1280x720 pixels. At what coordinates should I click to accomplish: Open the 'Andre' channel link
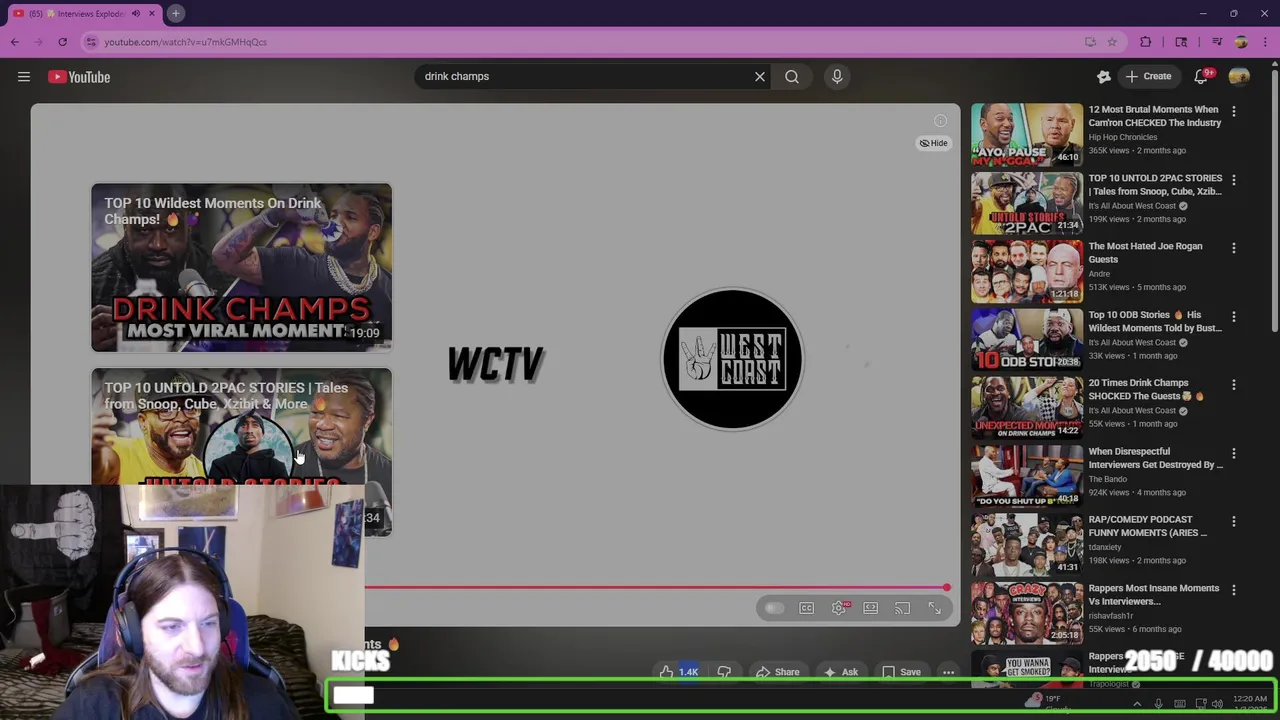point(1099,274)
